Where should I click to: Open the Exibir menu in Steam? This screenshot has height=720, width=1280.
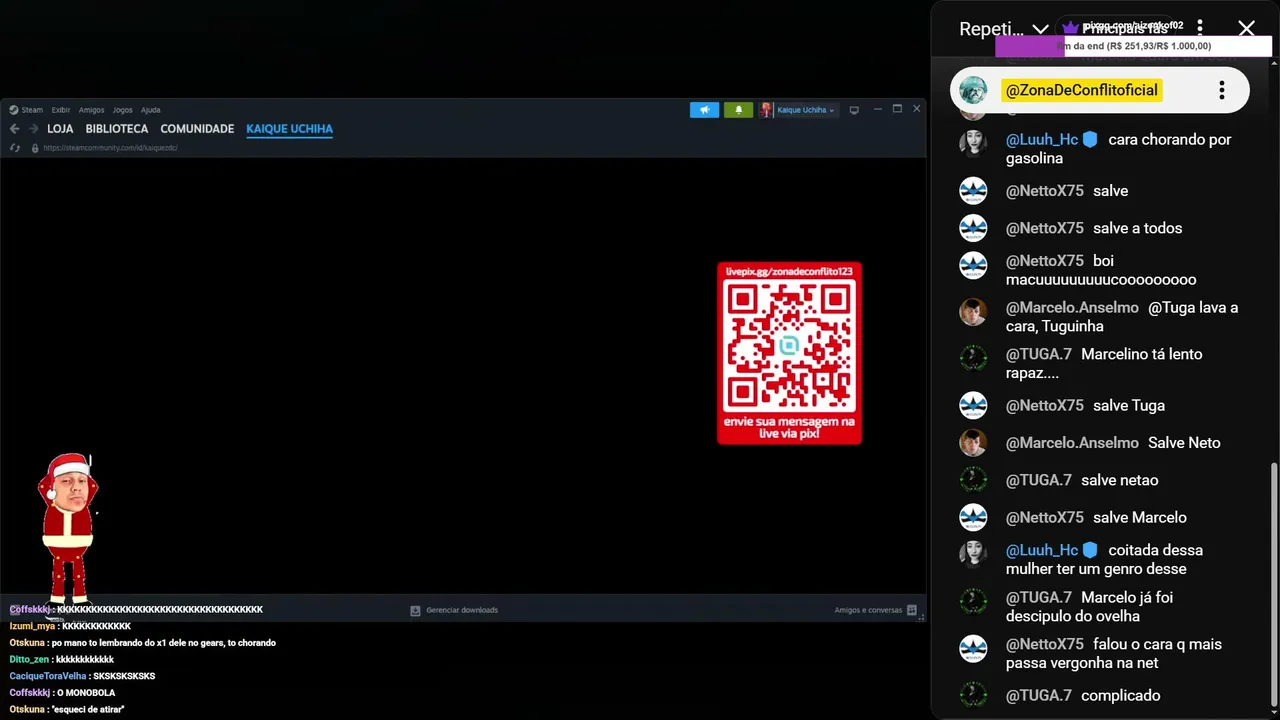(x=61, y=110)
